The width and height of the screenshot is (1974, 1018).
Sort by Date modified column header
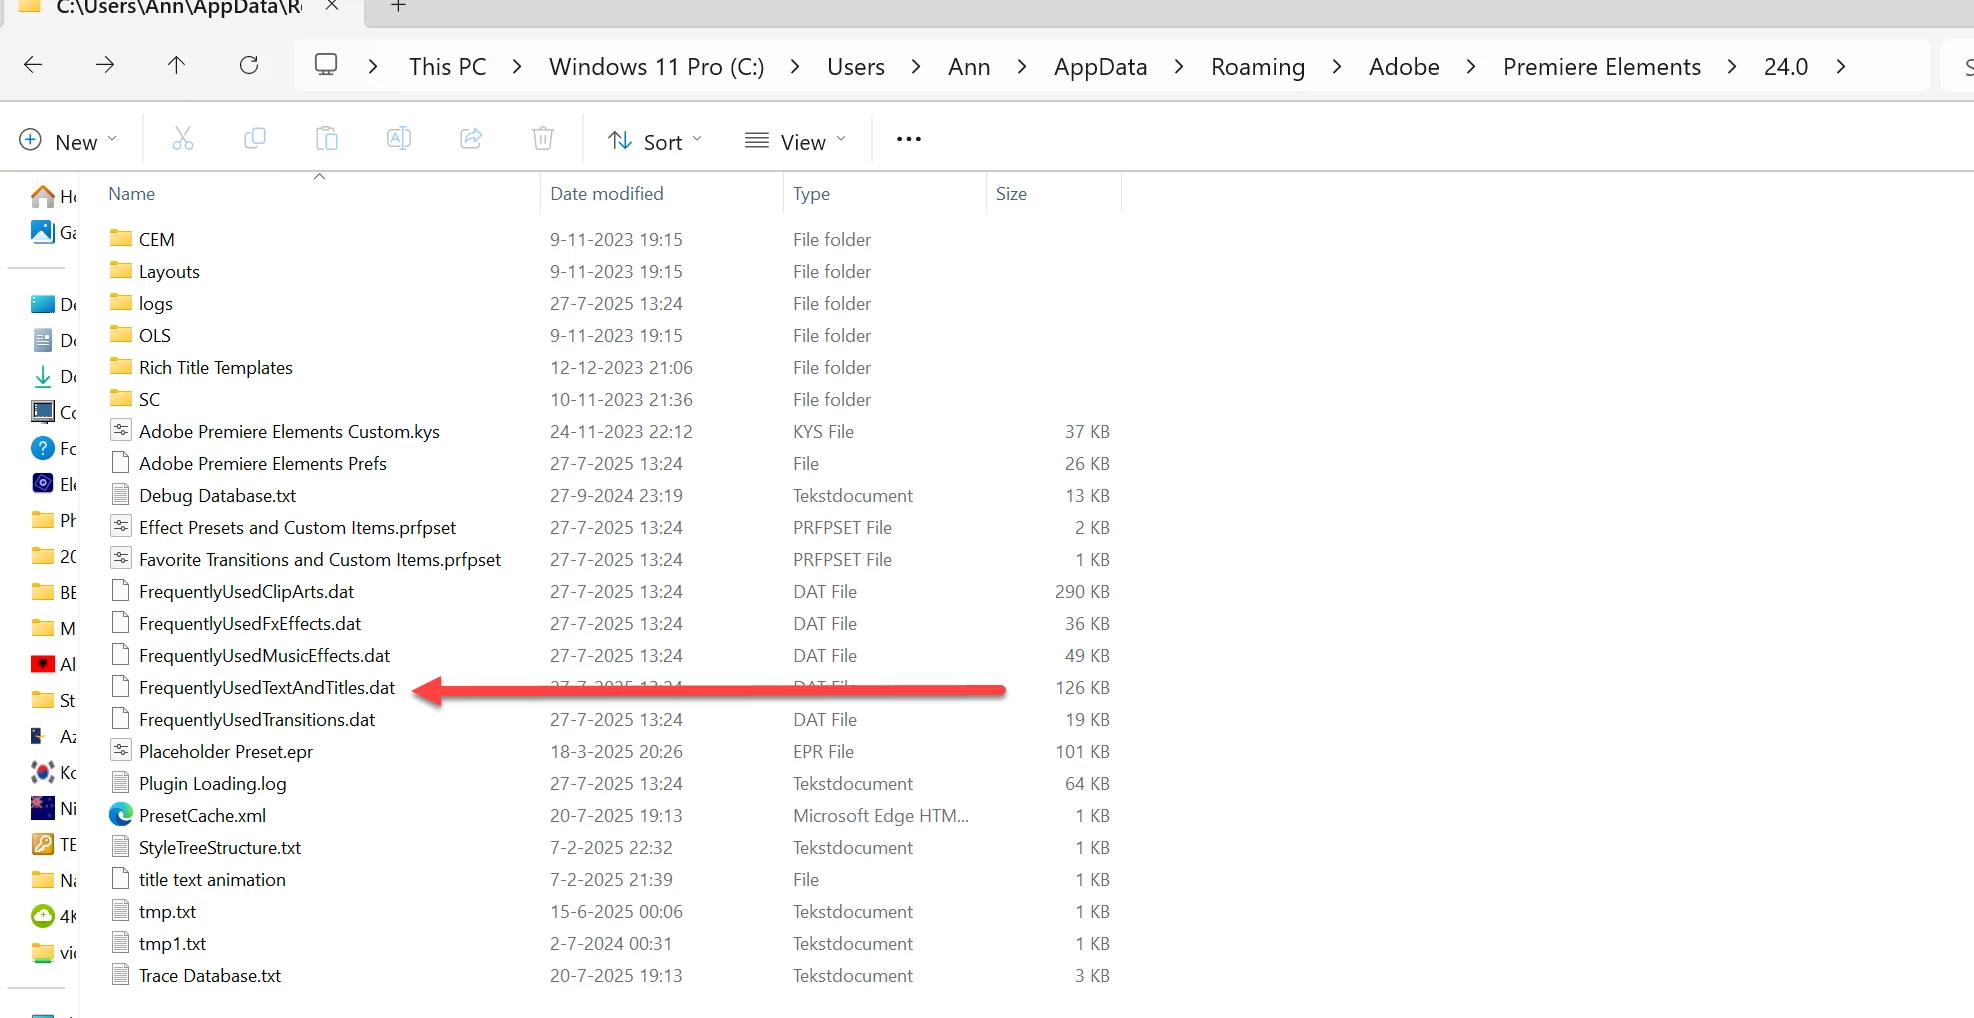pyautogui.click(x=607, y=194)
